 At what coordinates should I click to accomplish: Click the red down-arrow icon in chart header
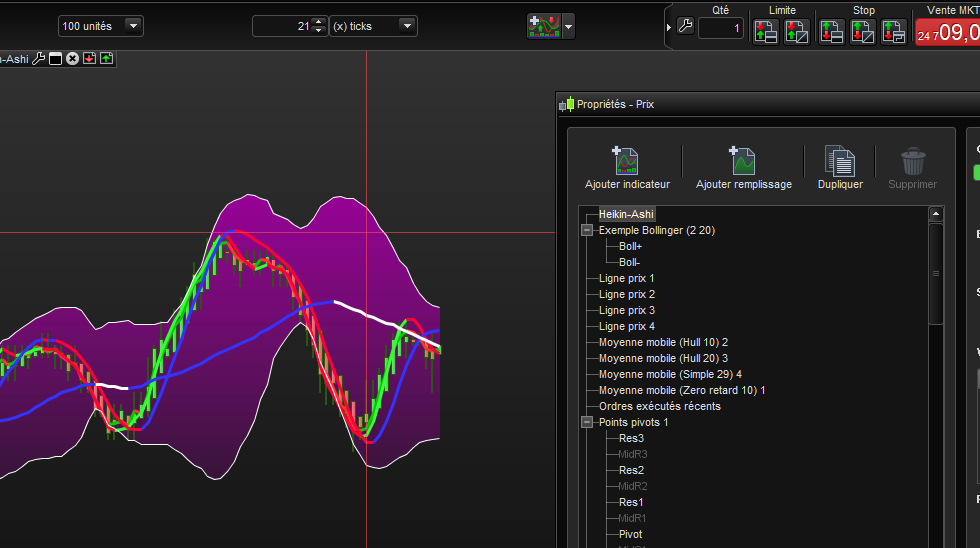(89, 59)
